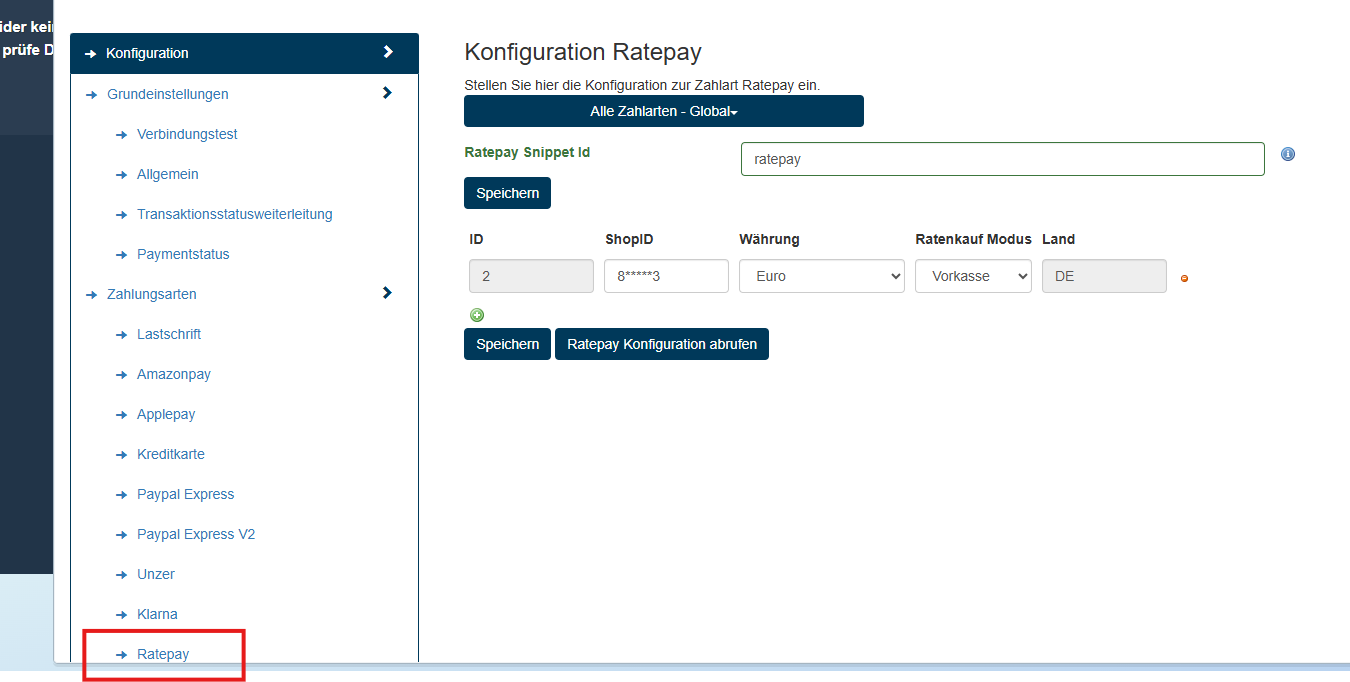The width and height of the screenshot is (1350, 682).
Task: Click the Konfiguration Ratepay heading
Action: [583, 53]
